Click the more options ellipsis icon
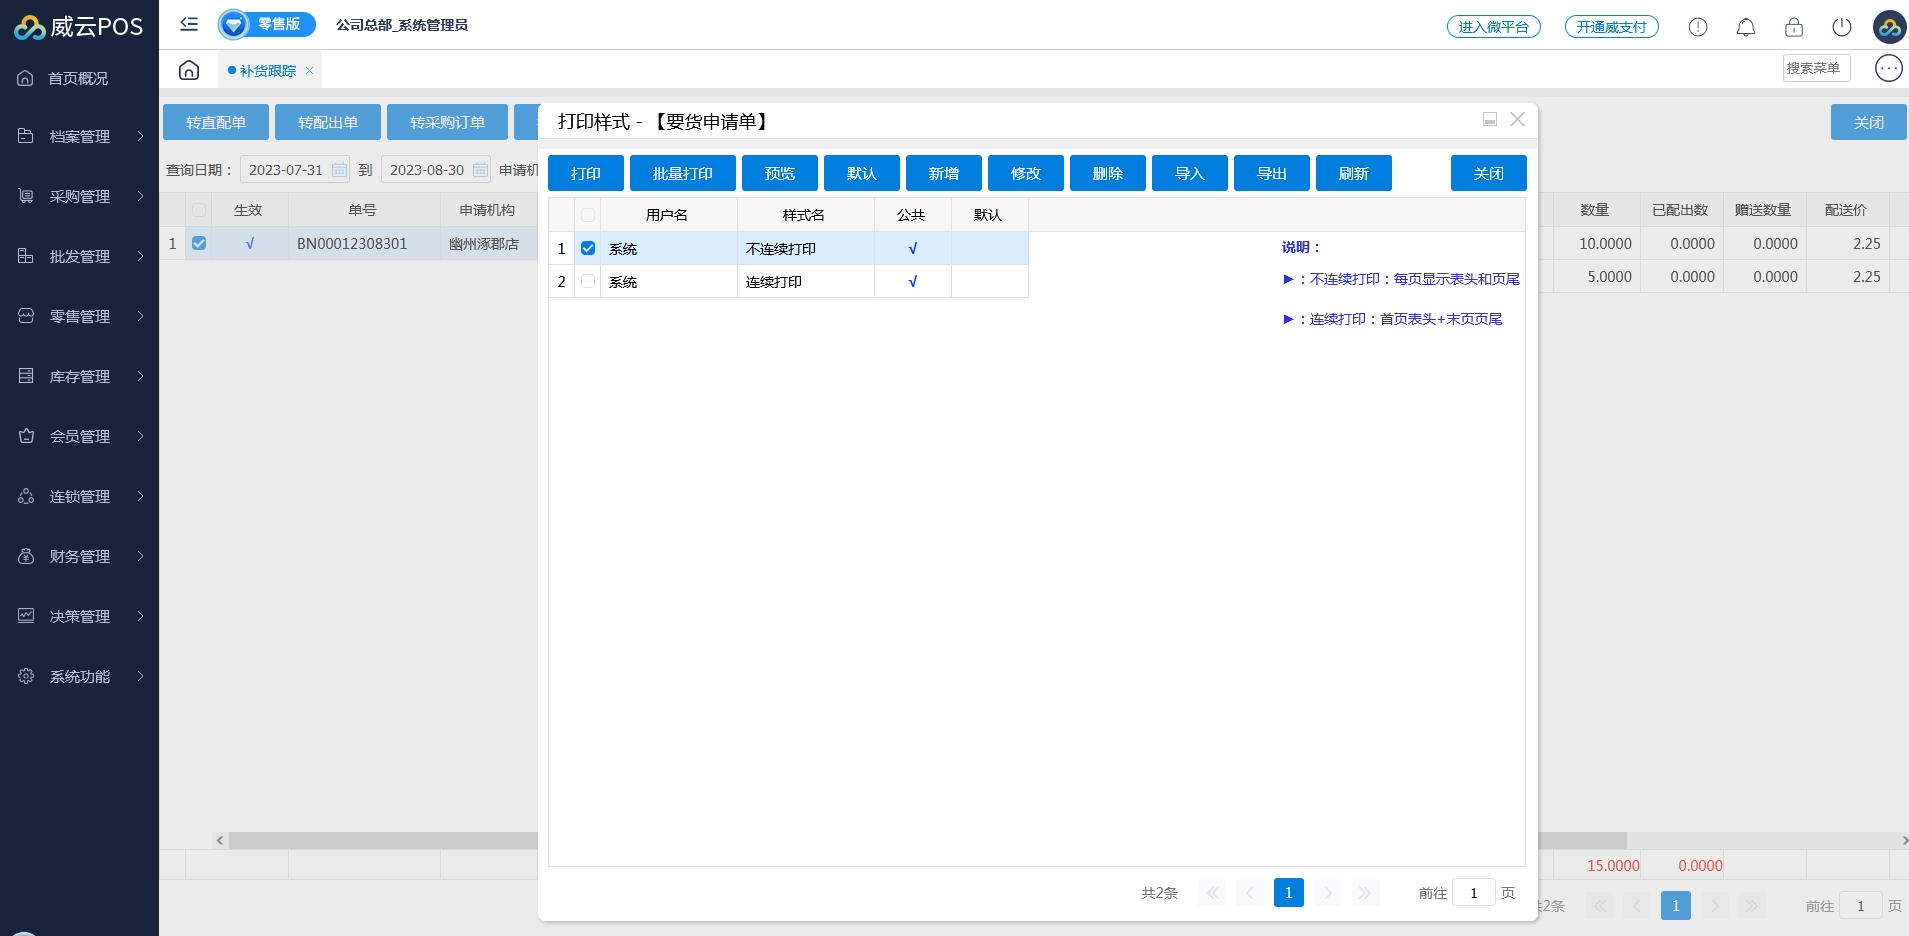This screenshot has width=1909, height=936. click(1888, 68)
